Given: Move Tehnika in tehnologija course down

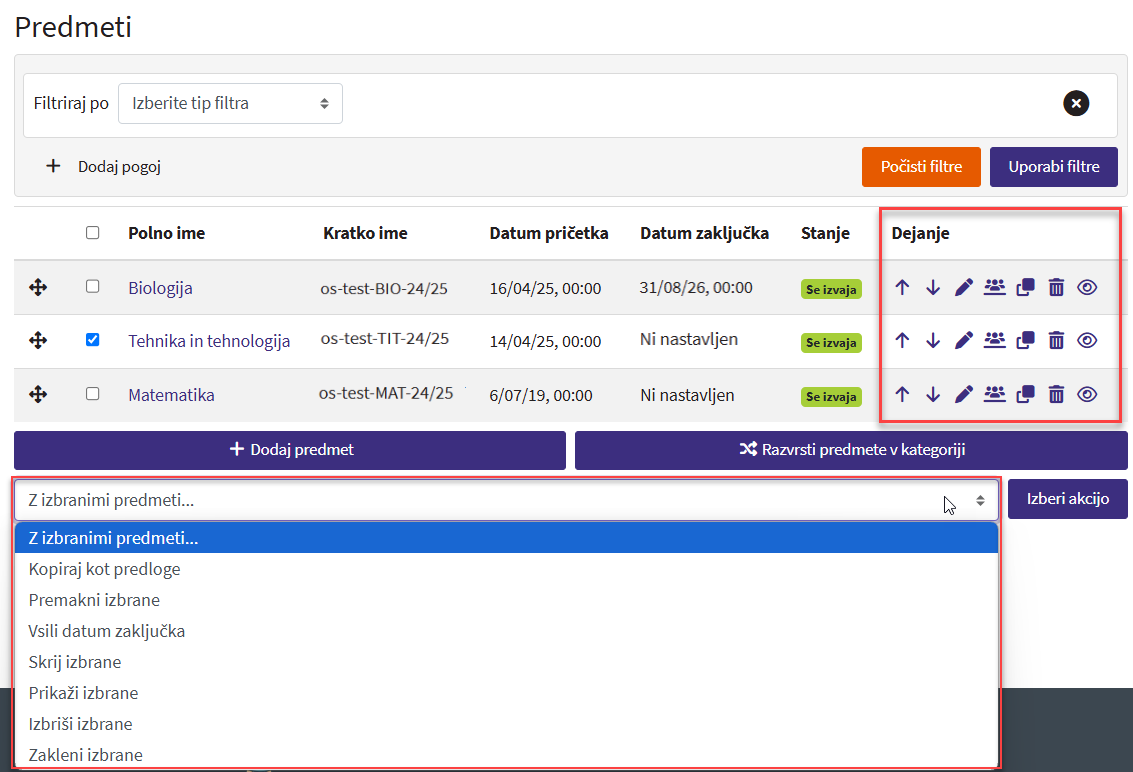Looking at the screenshot, I should (933, 341).
